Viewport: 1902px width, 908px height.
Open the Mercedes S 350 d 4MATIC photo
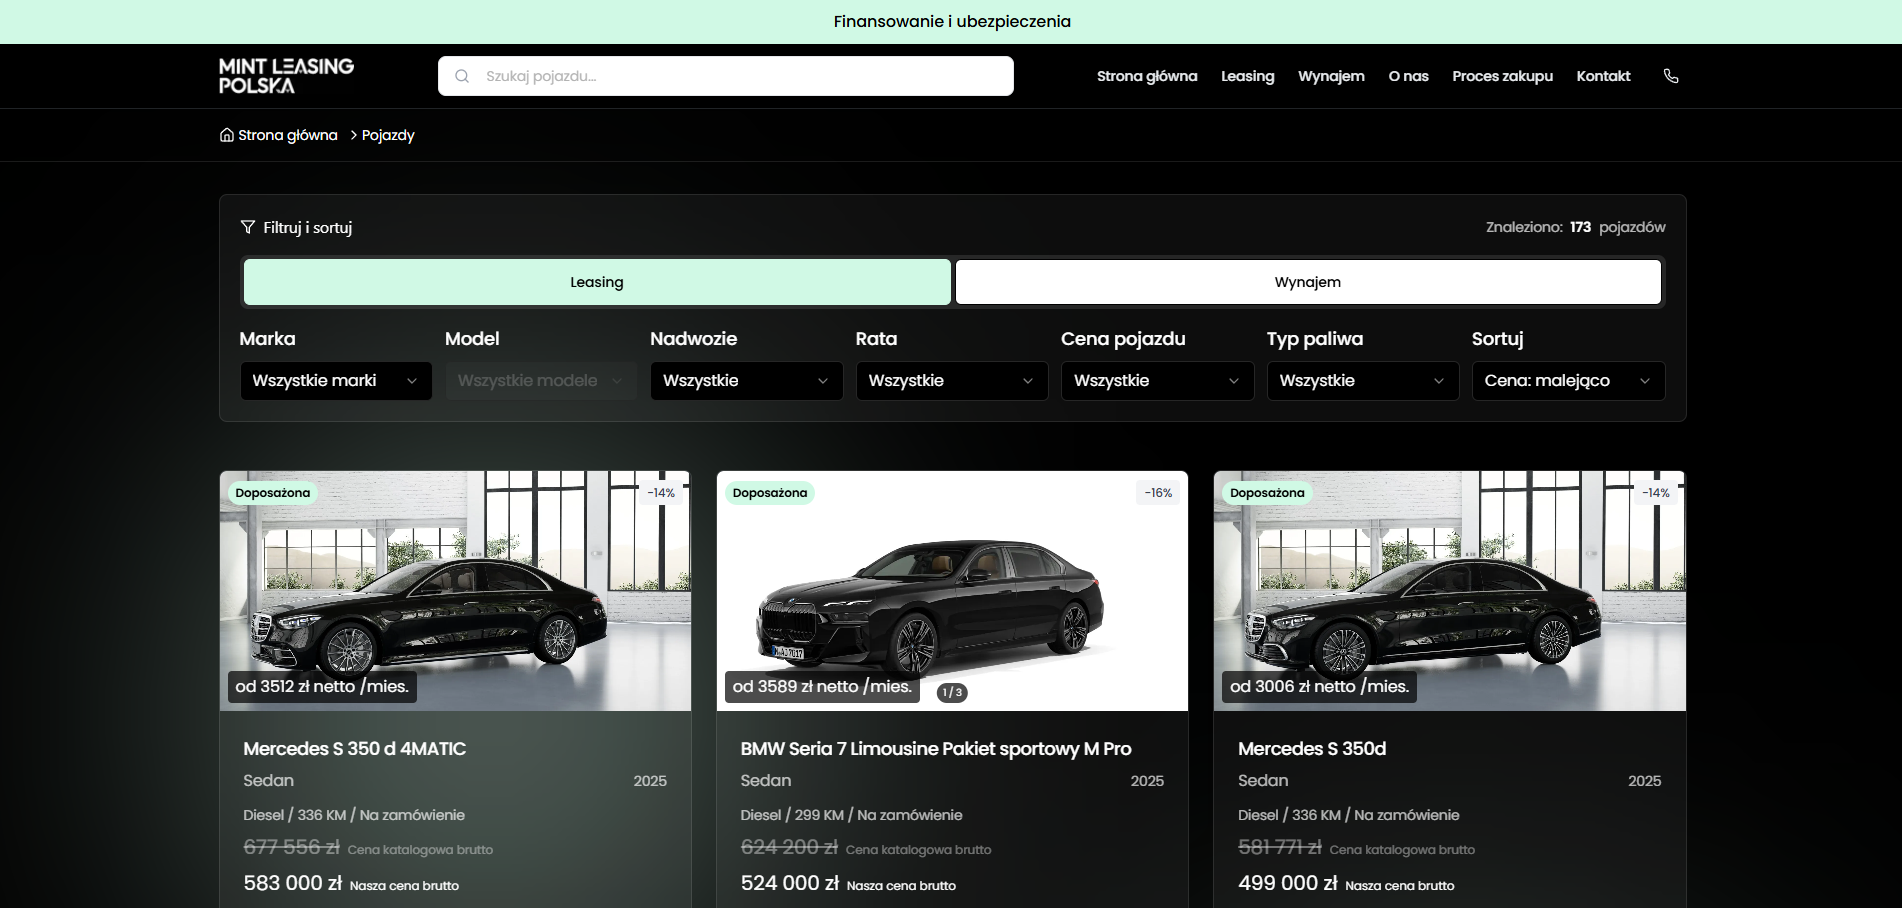coord(455,591)
